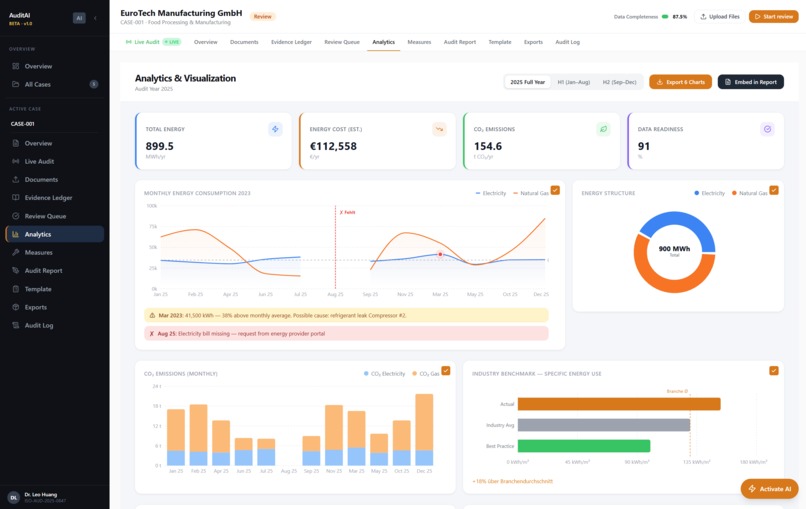Click Embed in Report button

coord(750,82)
